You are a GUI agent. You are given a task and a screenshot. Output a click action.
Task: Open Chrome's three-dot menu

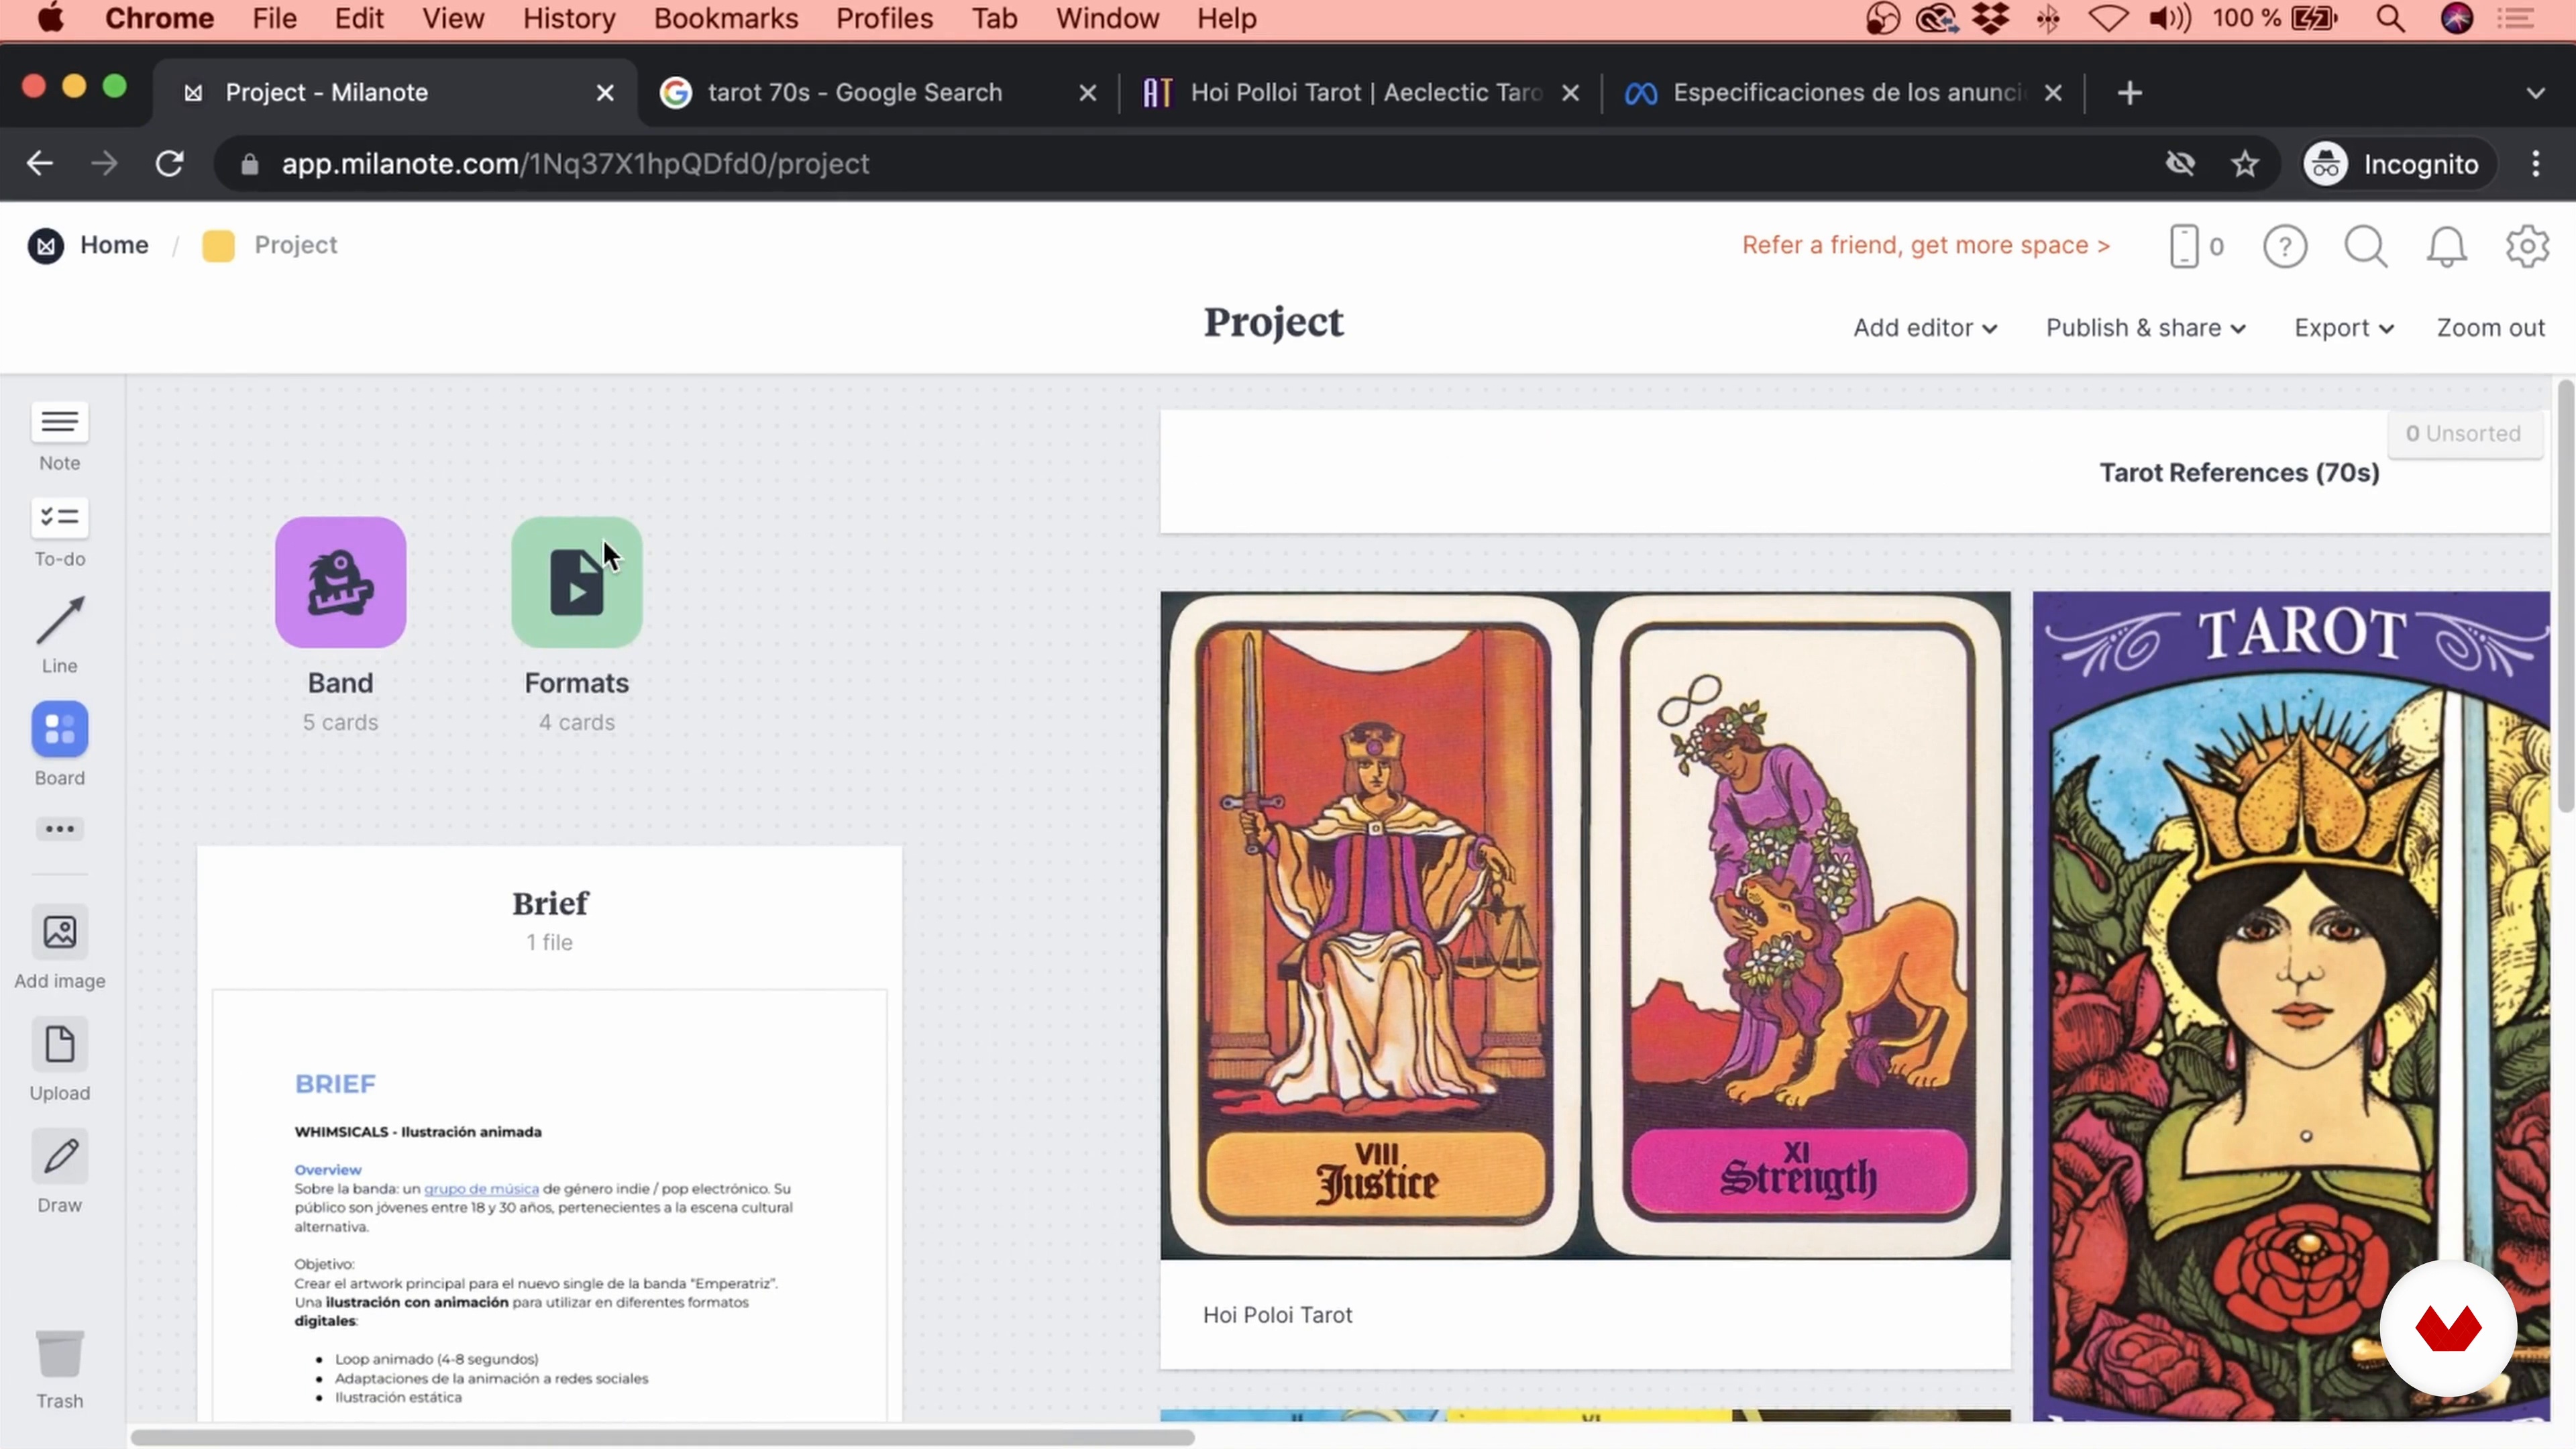tap(2536, 163)
